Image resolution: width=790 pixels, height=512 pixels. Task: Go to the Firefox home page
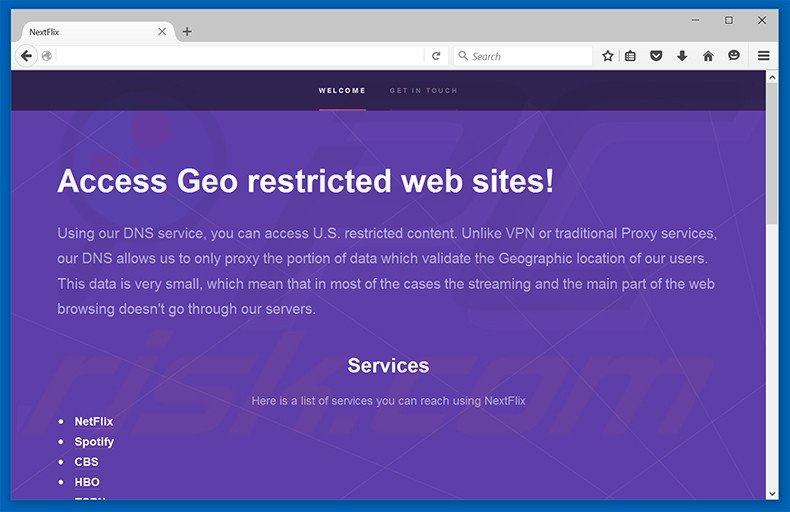point(708,56)
